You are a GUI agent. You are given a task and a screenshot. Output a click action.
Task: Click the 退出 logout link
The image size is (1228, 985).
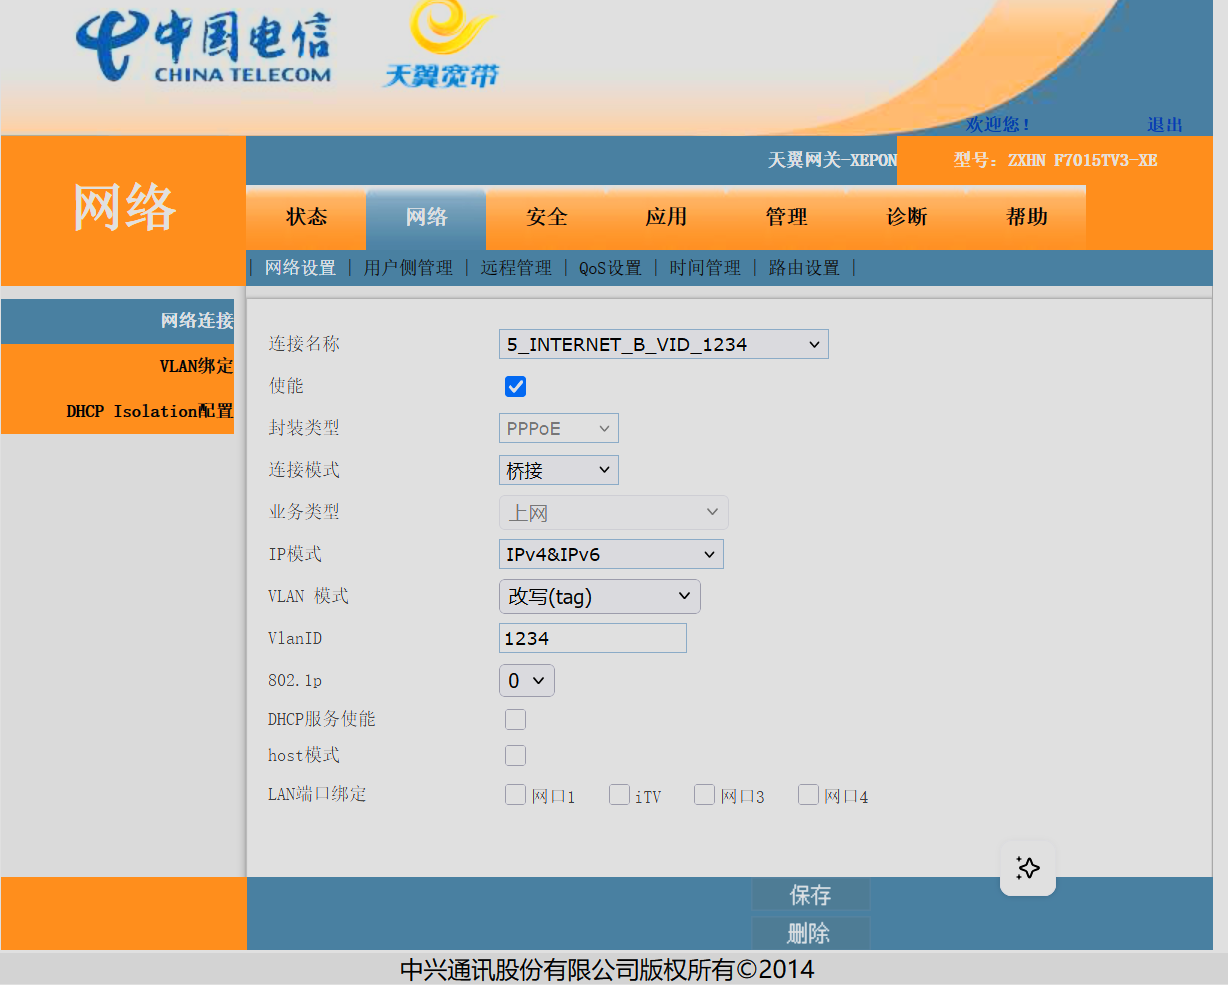click(1164, 125)
